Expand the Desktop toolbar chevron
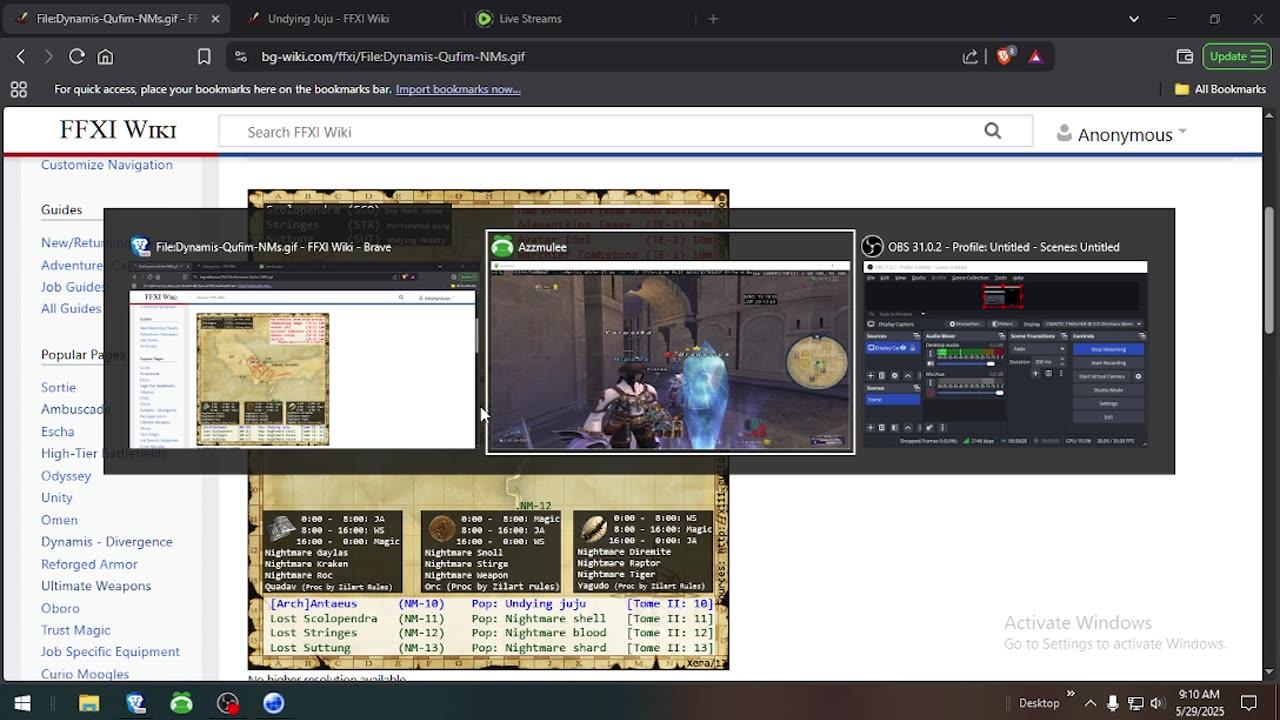This screenshot has width=1280, height=720. click(x=1070, y=693)
